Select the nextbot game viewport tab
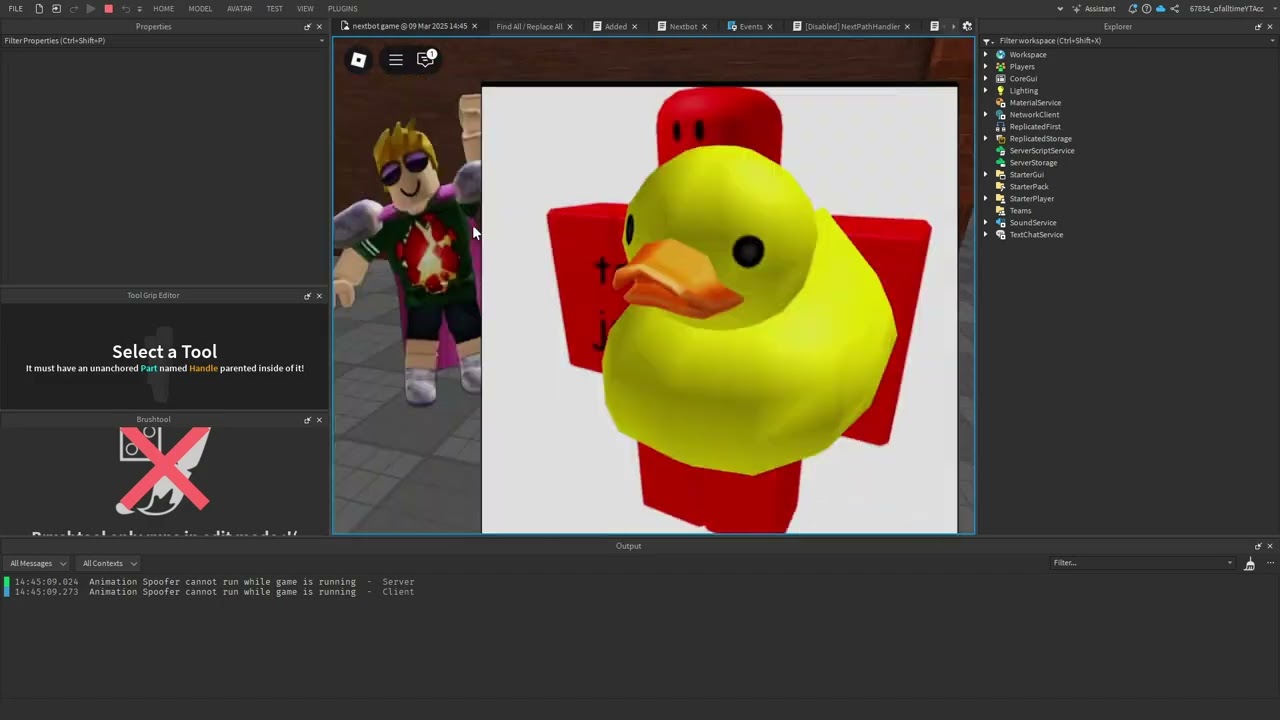Viewport: 1280px width, 720px height. point(408,26)
